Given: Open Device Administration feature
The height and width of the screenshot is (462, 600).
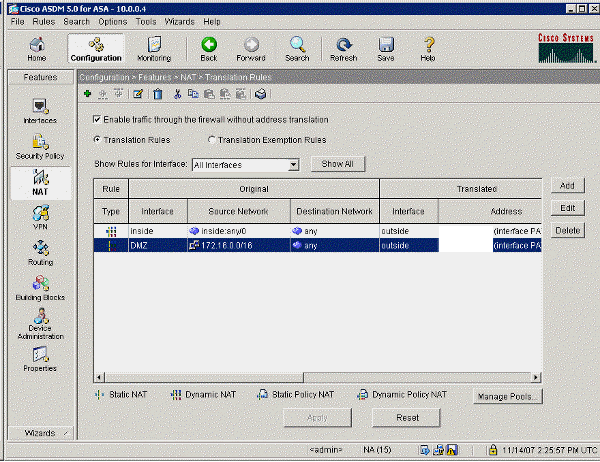Looking at the screenshot, I should [x=41, y=324].
